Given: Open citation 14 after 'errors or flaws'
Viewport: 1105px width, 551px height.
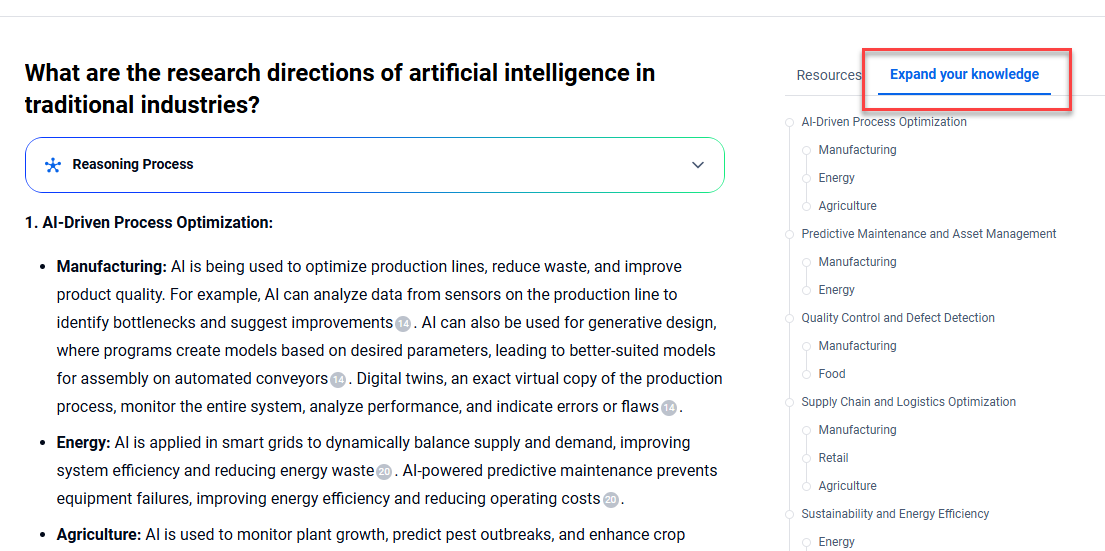Looking at the screenshot, I should [669, 407].
